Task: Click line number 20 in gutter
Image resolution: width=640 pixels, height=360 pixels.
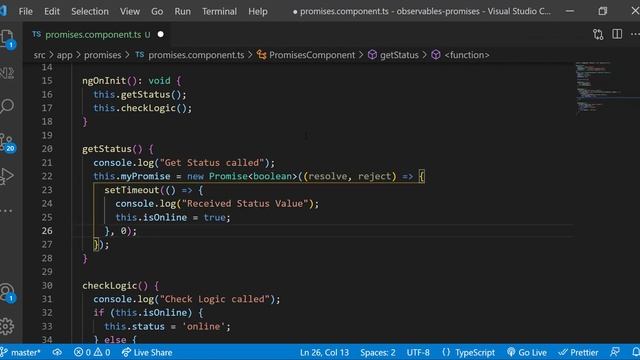Action: tap(47, 149)
